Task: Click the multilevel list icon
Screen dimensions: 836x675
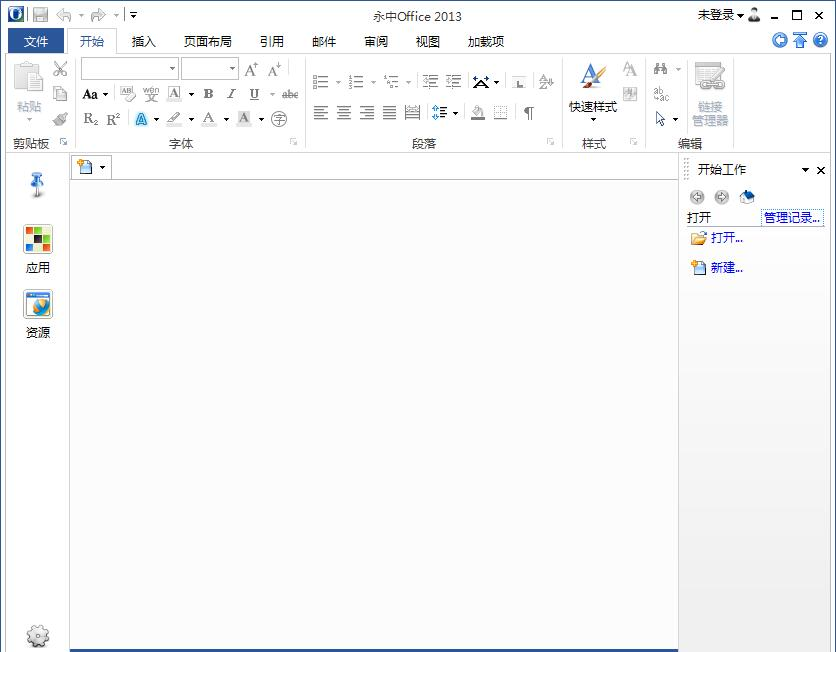Action: click(x=391, y=82)
